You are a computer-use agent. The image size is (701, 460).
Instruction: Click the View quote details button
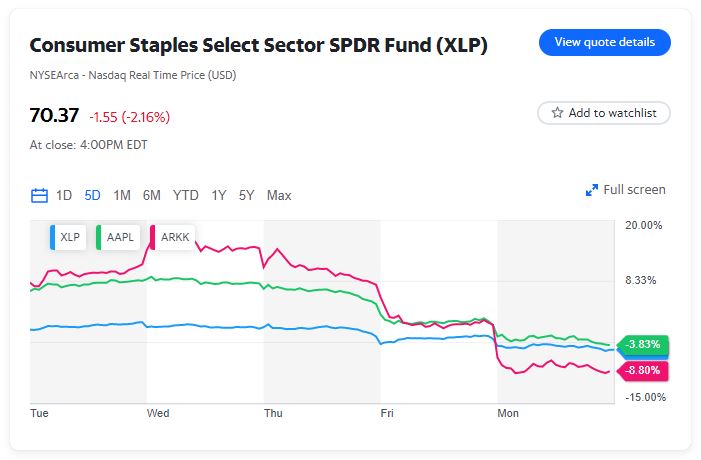click(604, 42)
